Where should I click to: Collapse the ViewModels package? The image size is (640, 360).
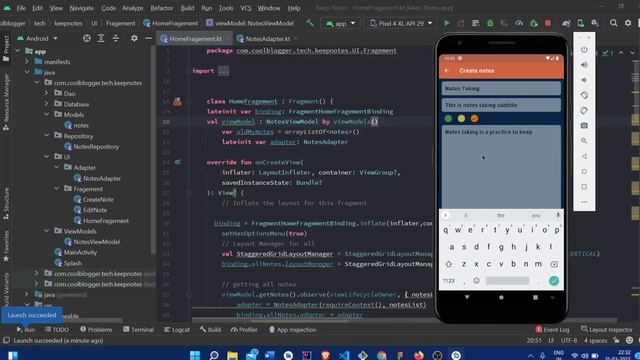tap(47, 231)
